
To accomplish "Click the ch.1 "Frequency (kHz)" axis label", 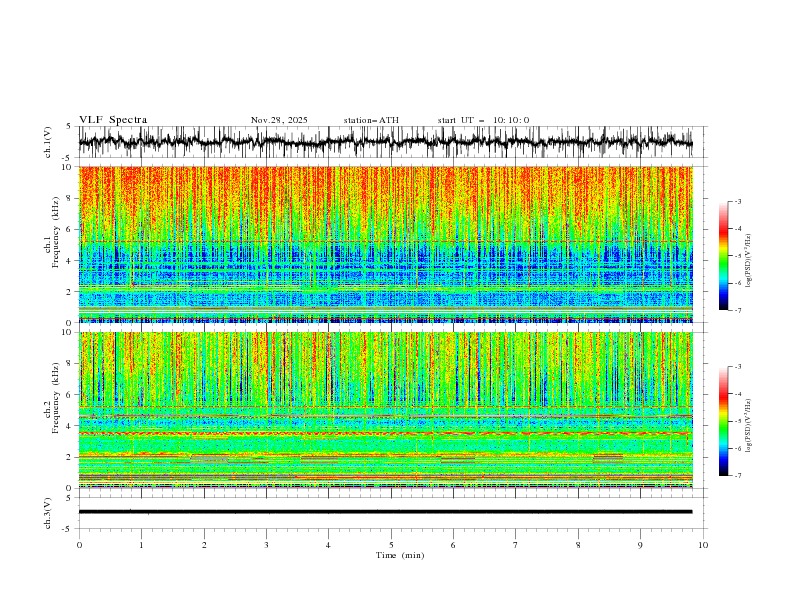I will [x=56, y=230].
